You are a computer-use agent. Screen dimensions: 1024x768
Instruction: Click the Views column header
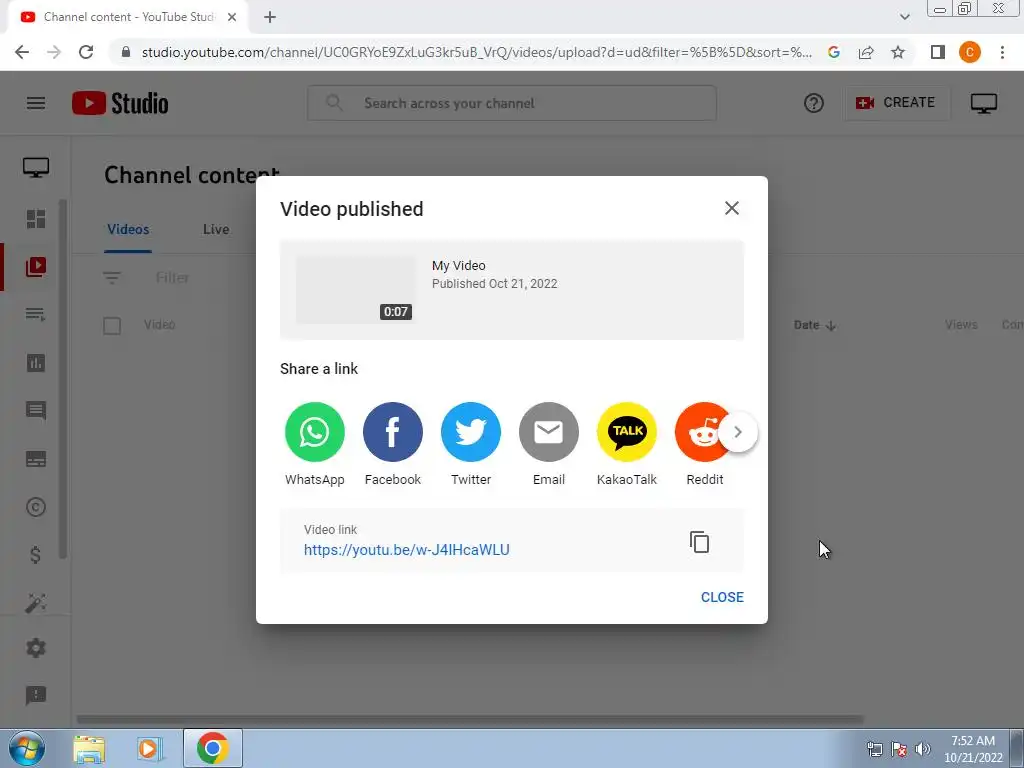coord(961,325)
